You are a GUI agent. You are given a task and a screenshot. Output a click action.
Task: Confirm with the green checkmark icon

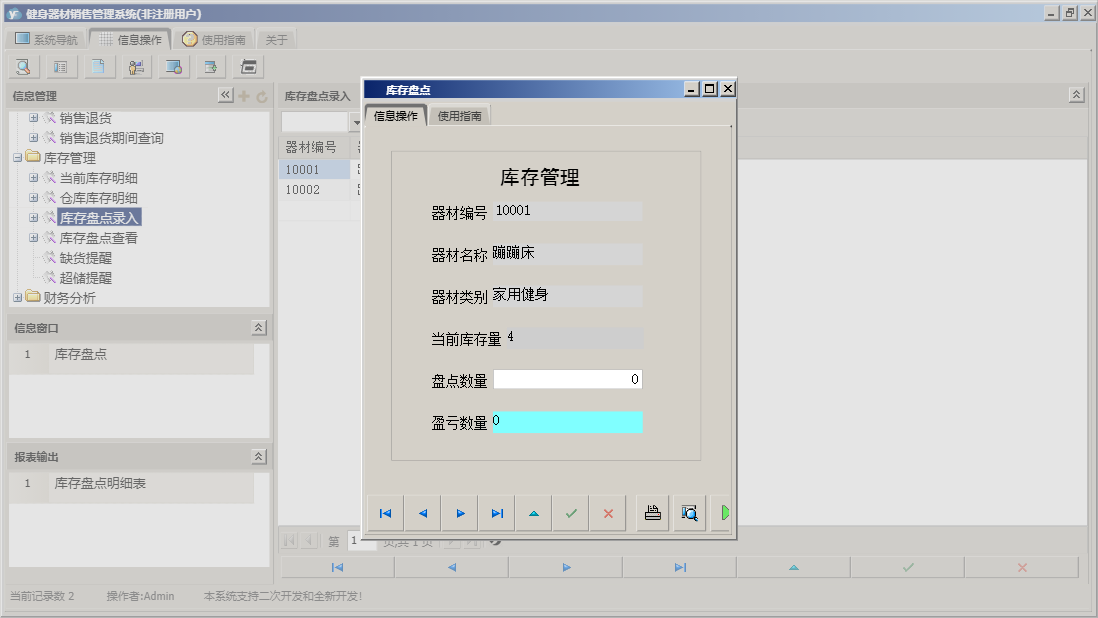[571, 512]
